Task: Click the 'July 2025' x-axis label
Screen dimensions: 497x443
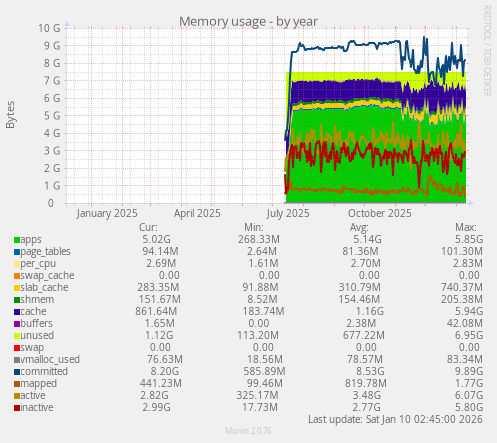Action: (x=288, y=213)
